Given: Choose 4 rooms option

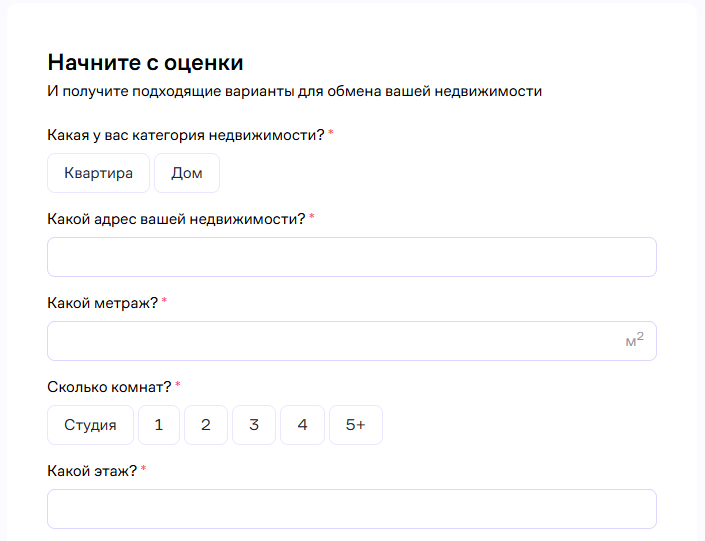Looking at the screenshot, I should (x=302, y=425).
